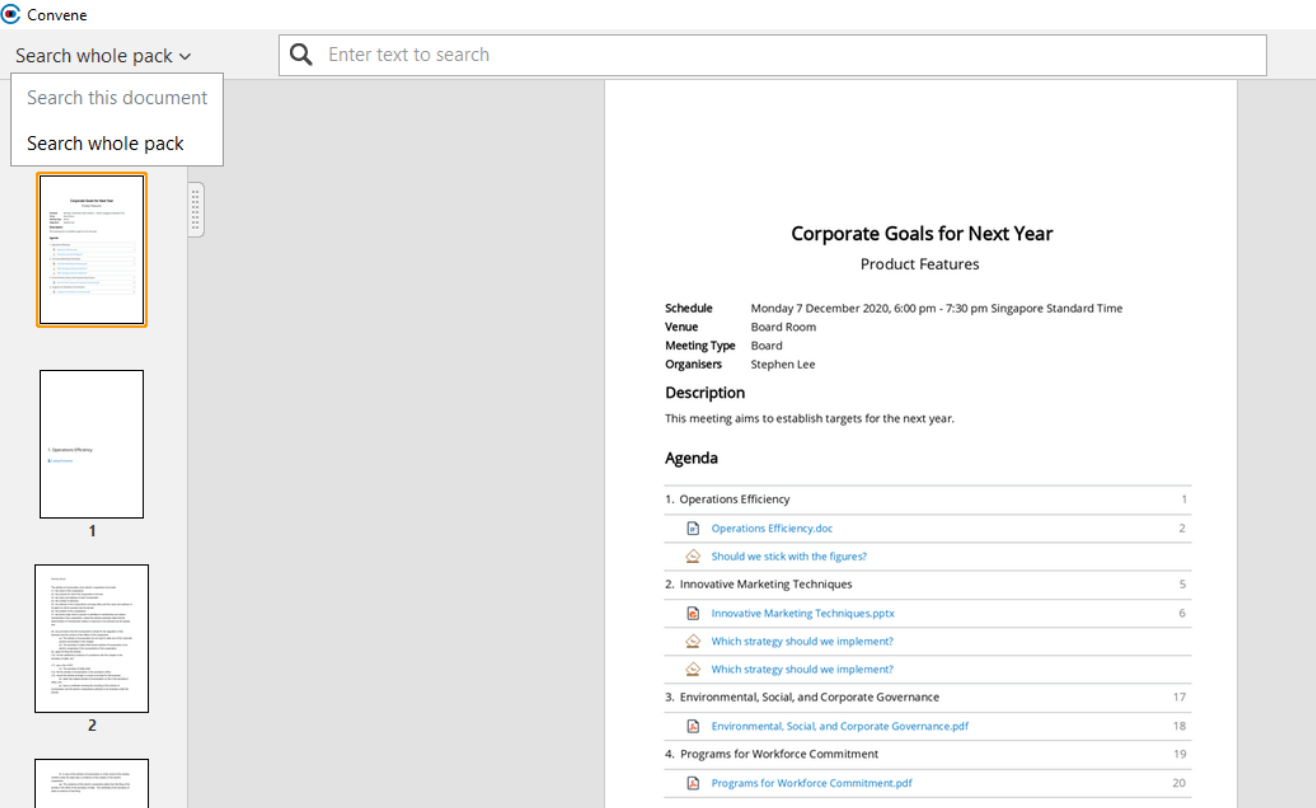
Task: Click the Operations Efficiency.doc file icon
Action: pos(692,528)
